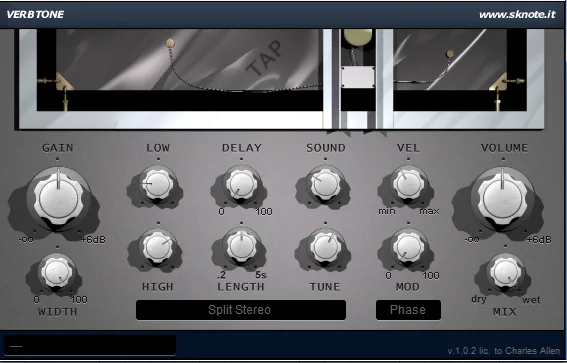Click the VERBTONE title text
Image resolution: width=567 pixels, height=363 pixels.
[35, 14]
